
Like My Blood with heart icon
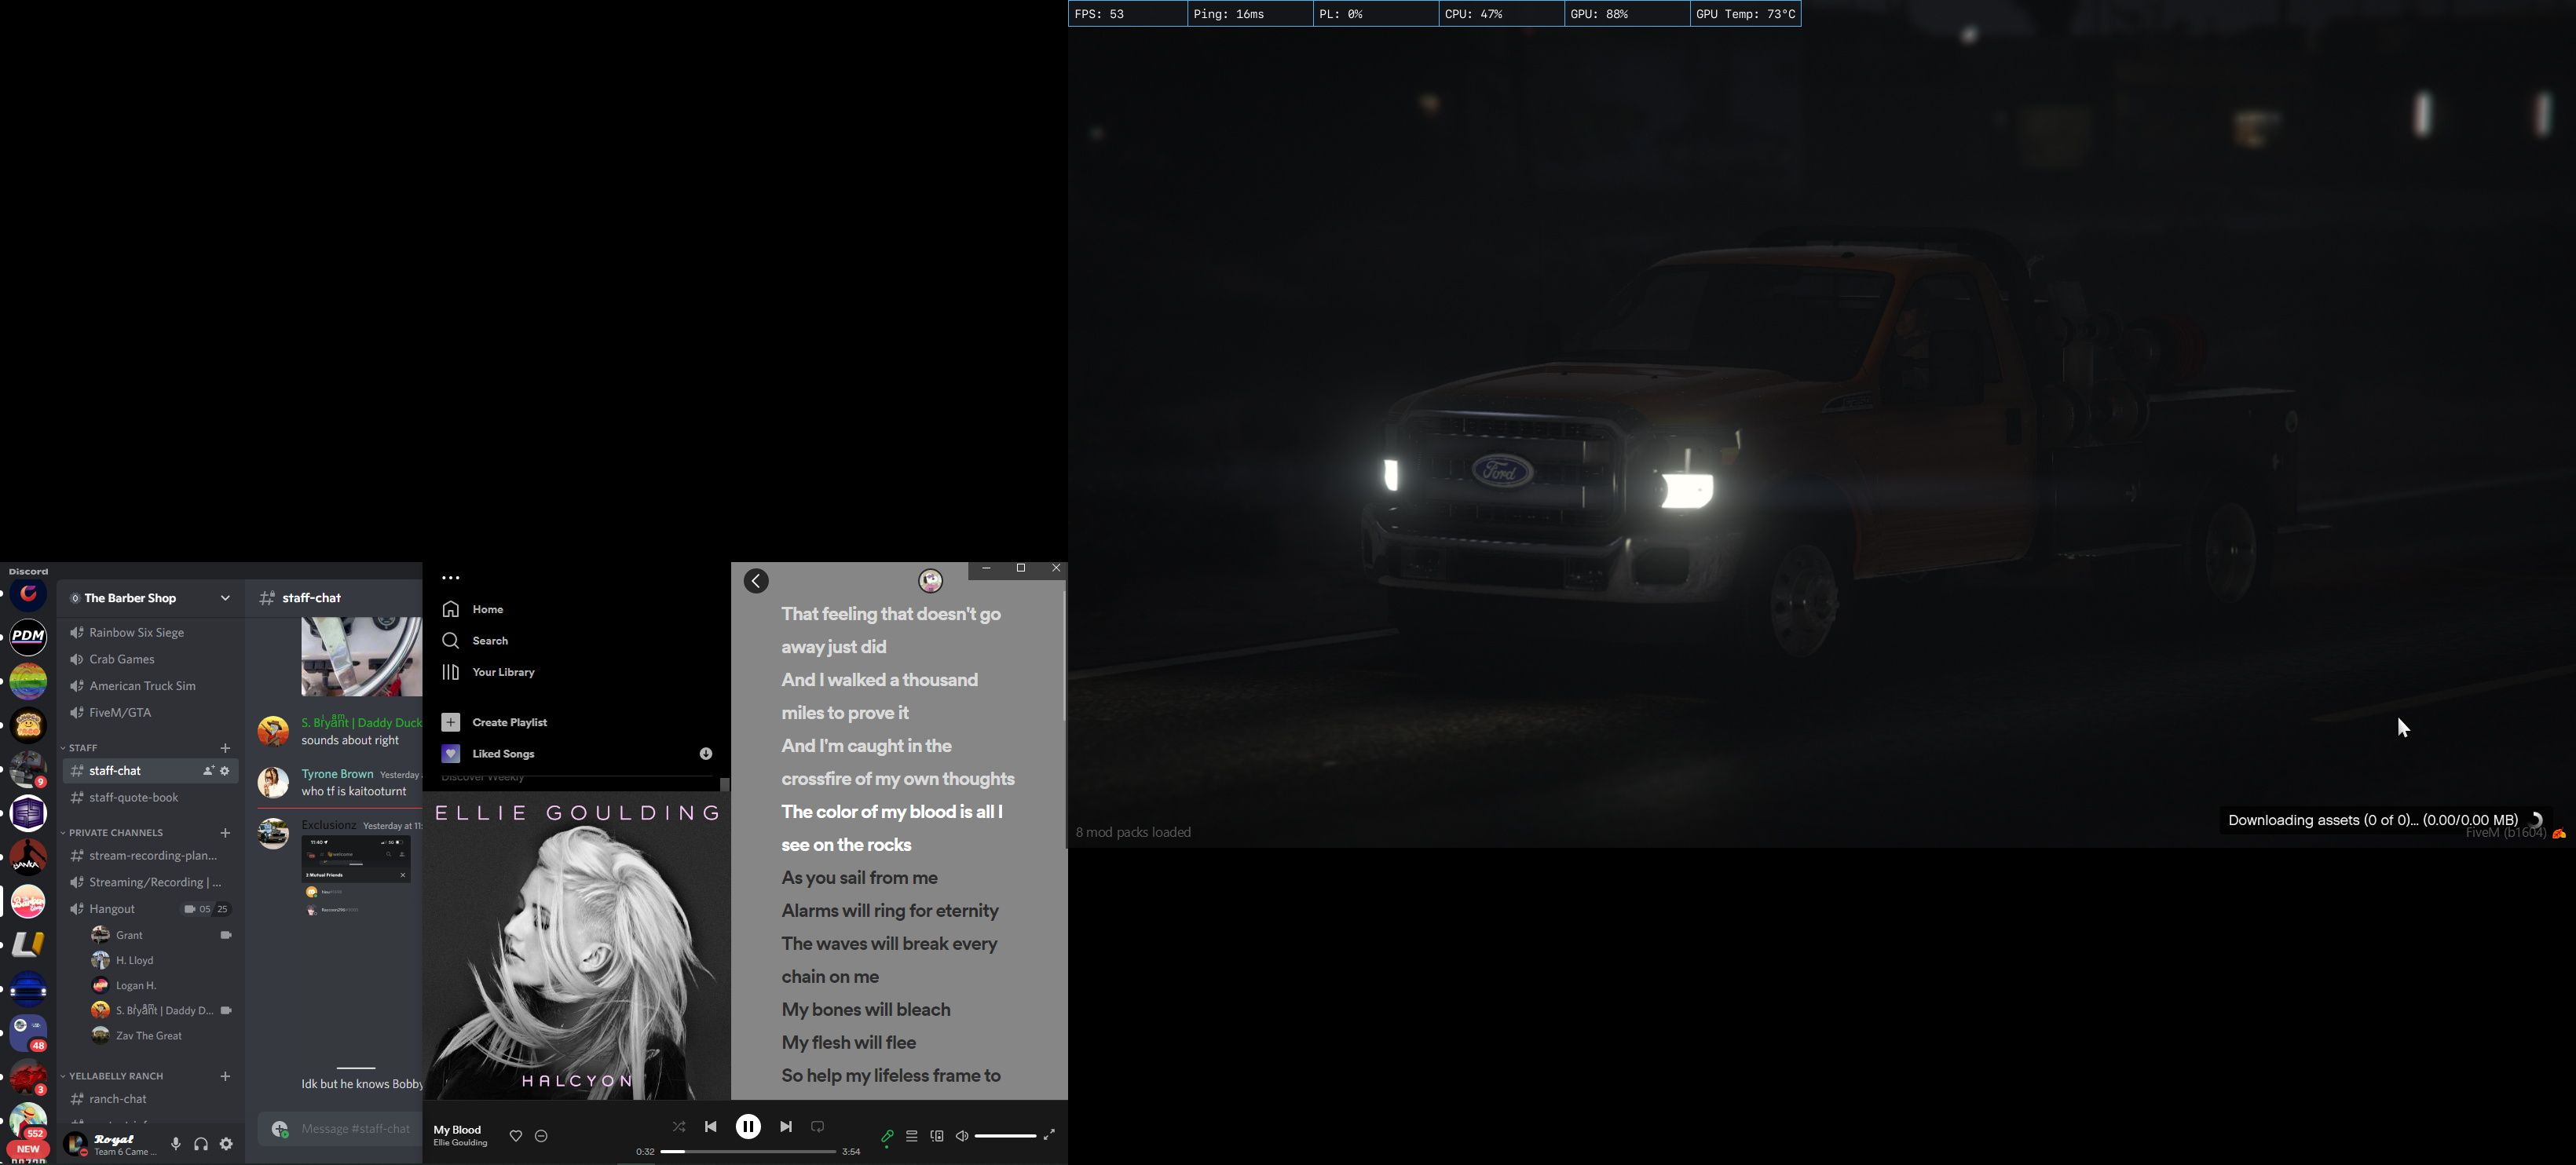point(516,1136)
